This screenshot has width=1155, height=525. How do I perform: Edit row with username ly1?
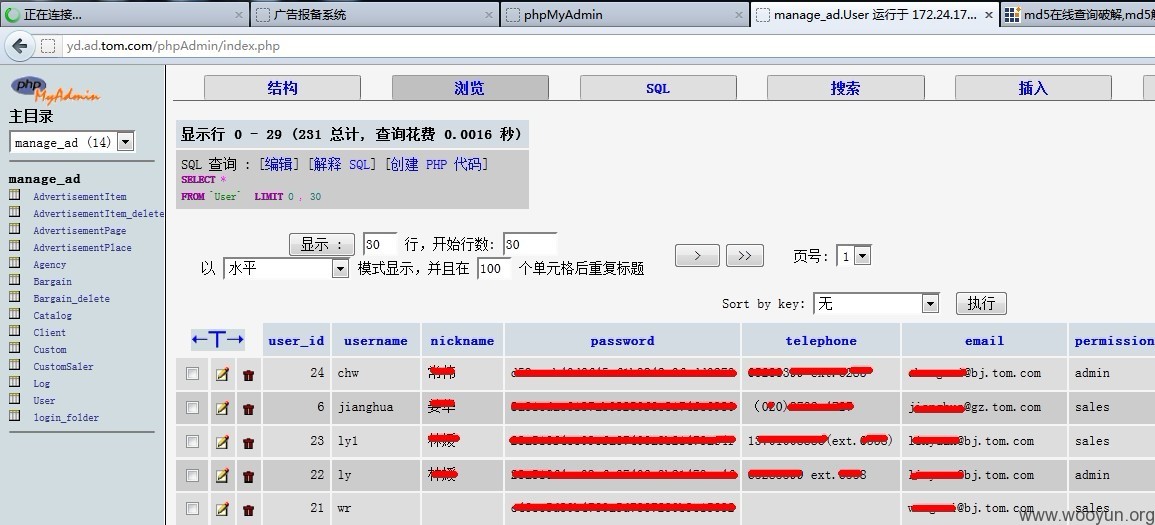[222, 442]
